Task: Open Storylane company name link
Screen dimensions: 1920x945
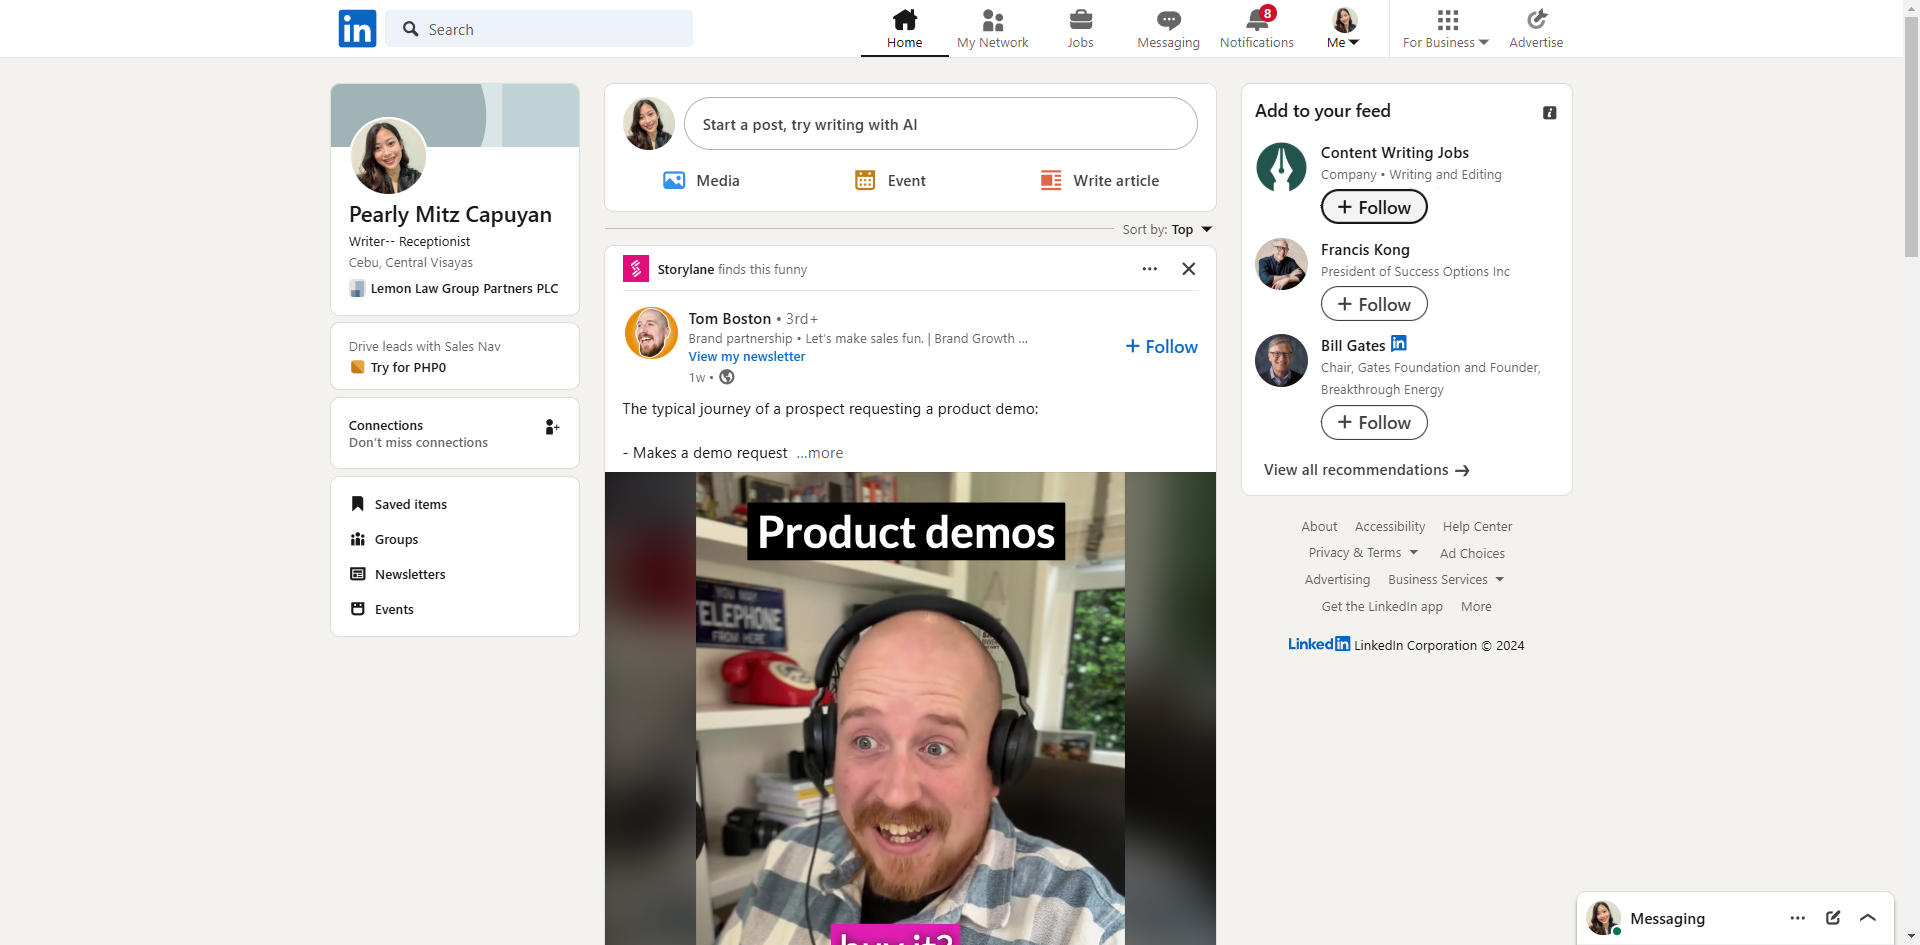Action: 686,270
